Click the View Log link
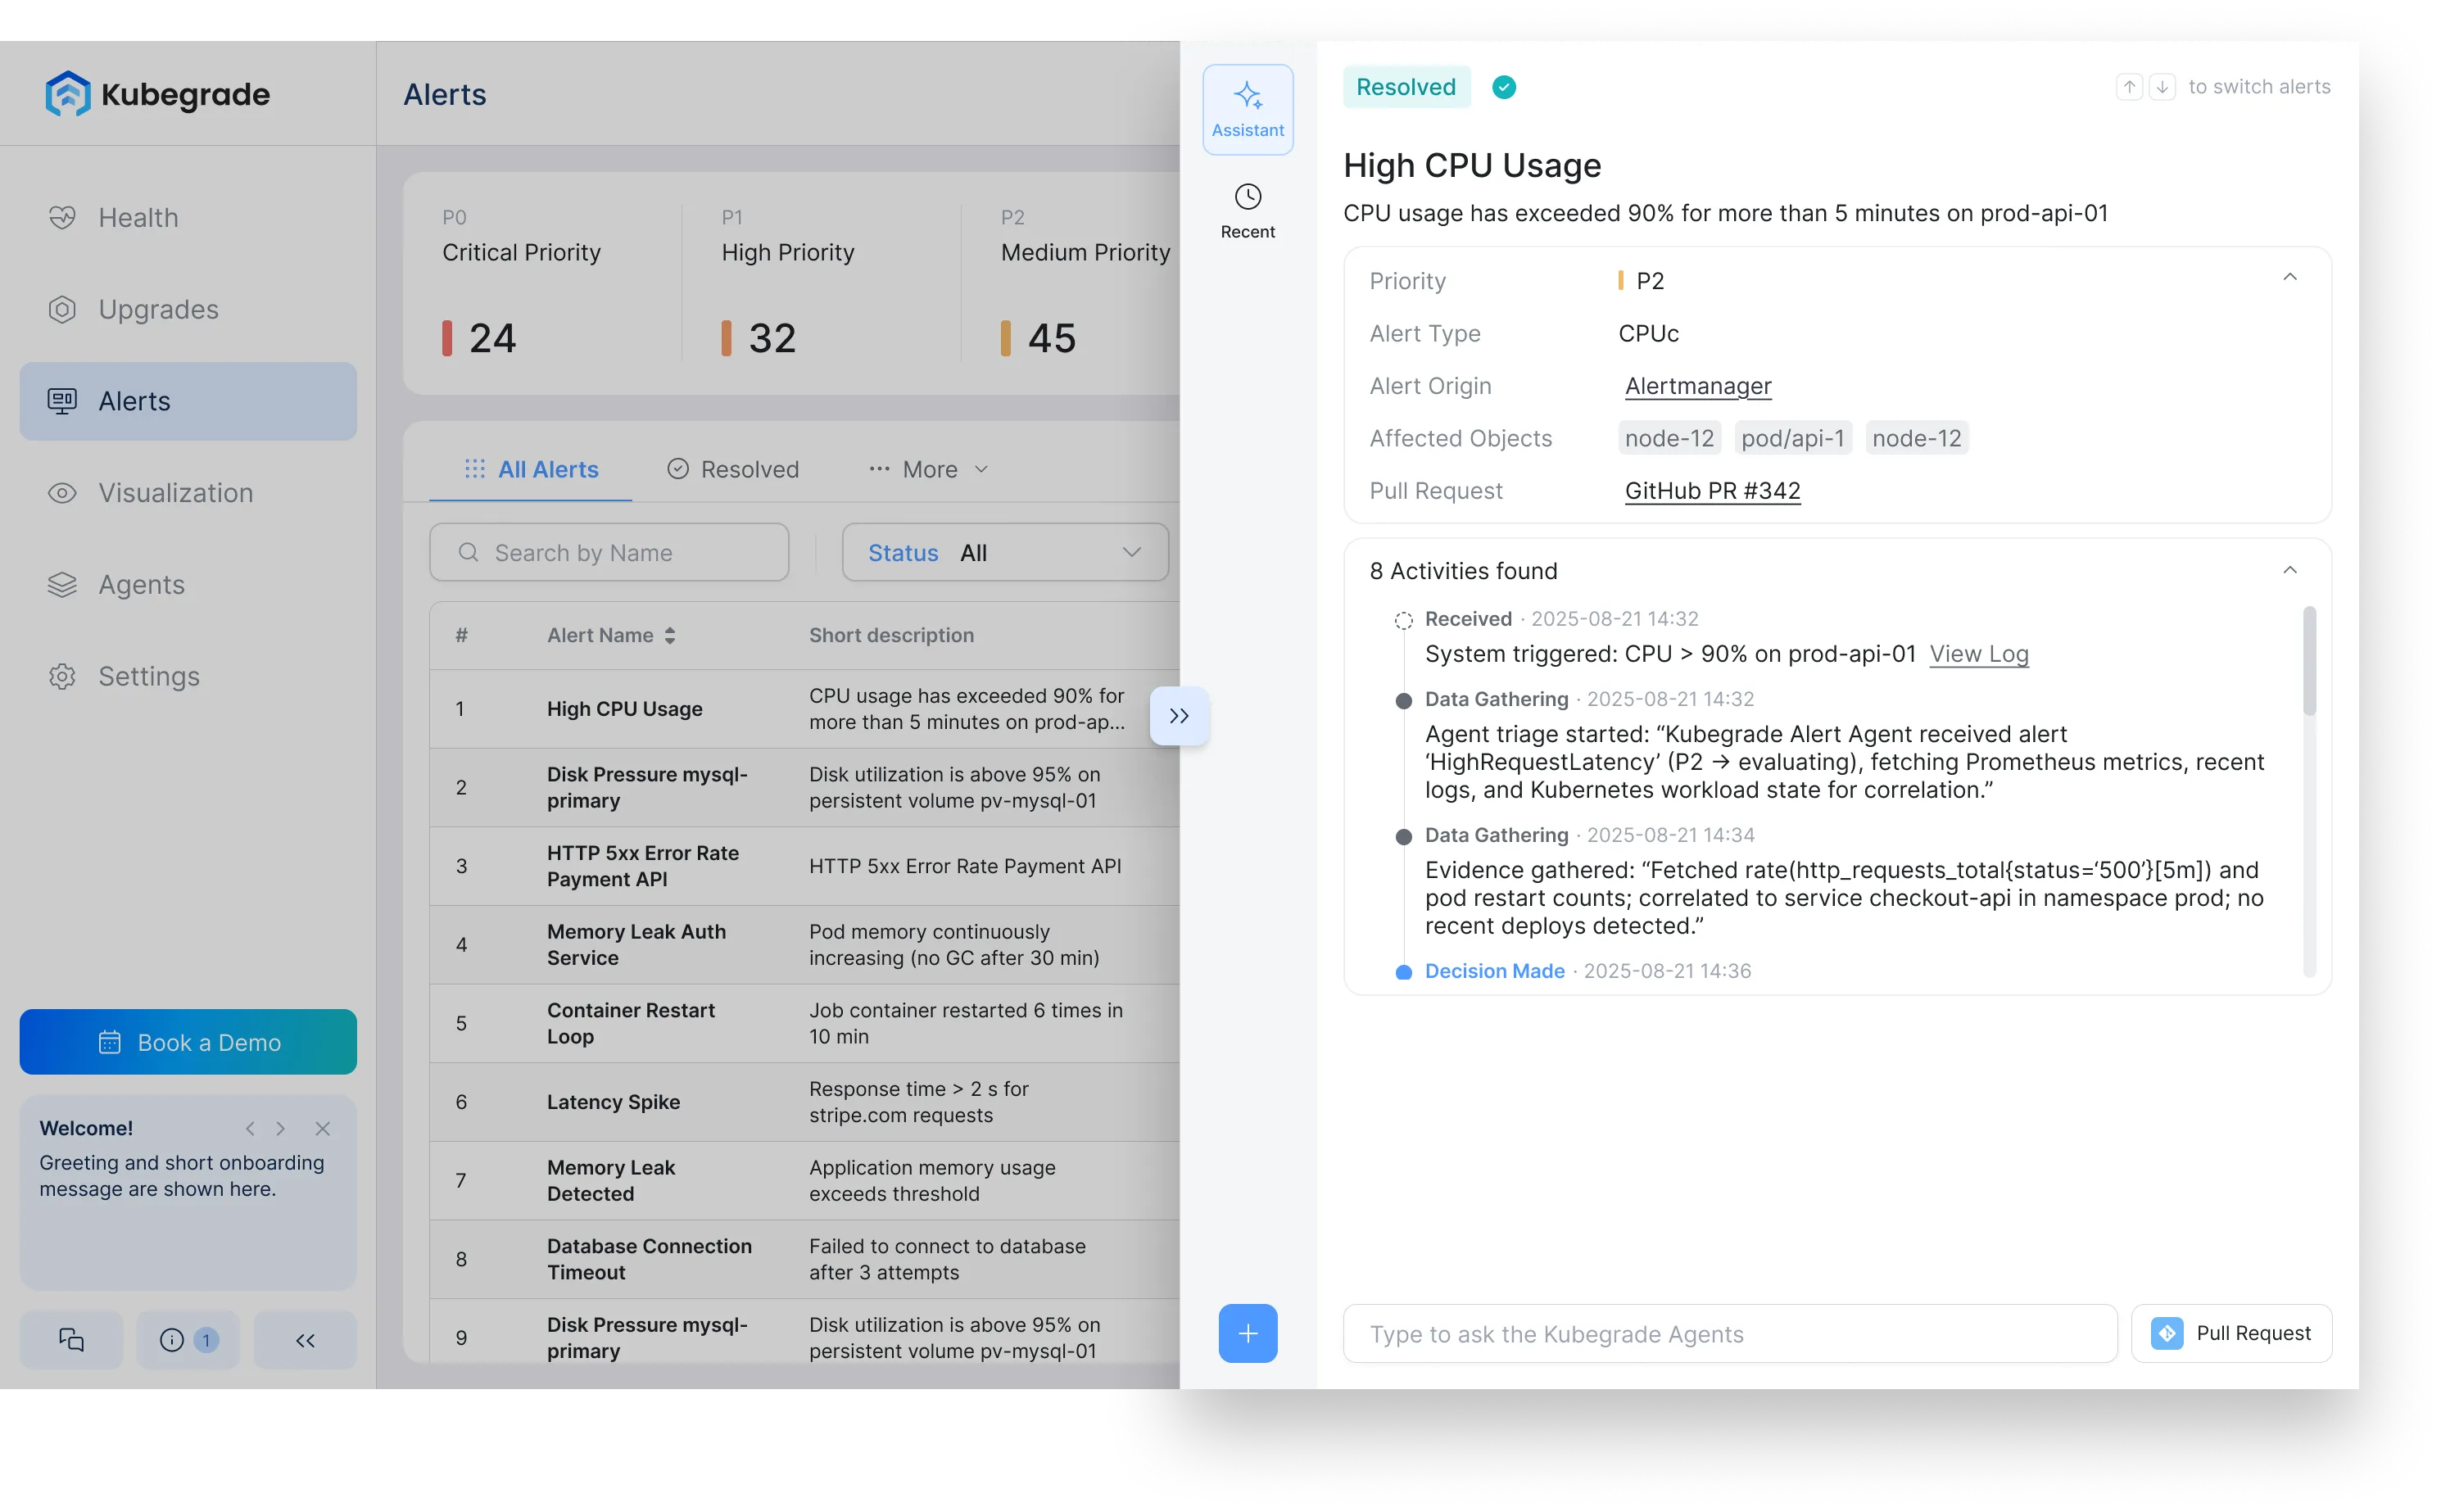The image size is (2441, 1512). (1978, 654)
